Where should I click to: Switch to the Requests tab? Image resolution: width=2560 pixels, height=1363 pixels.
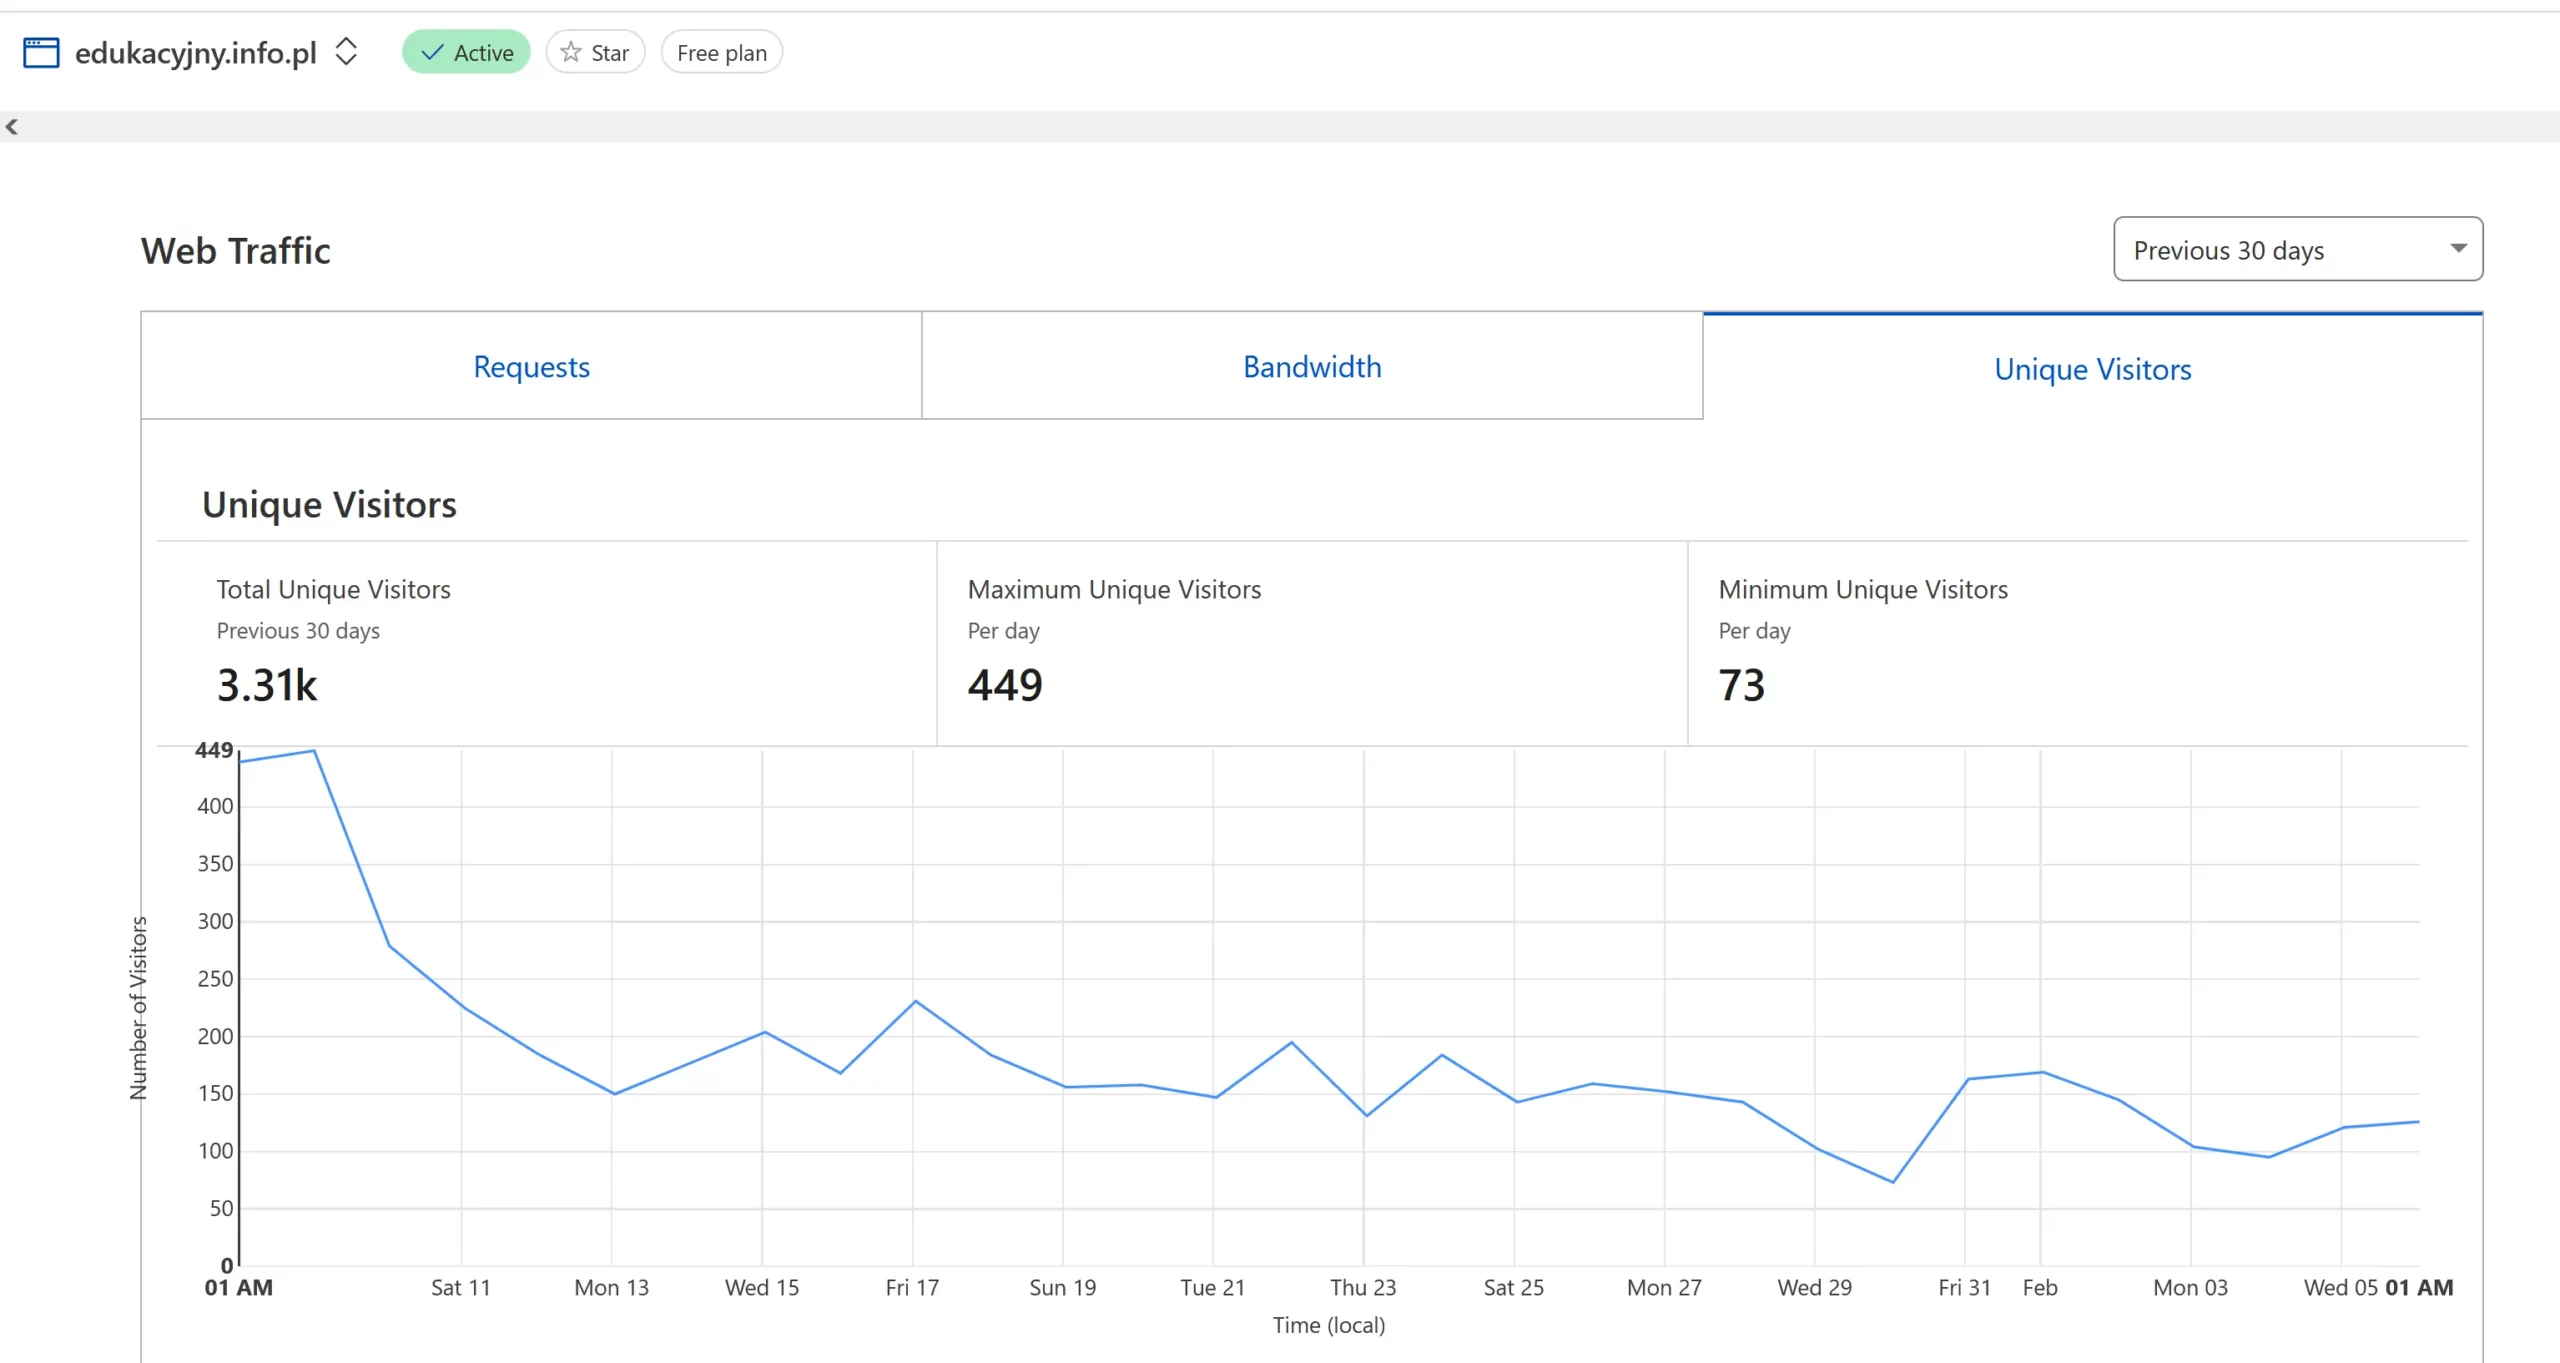[531, 367]
